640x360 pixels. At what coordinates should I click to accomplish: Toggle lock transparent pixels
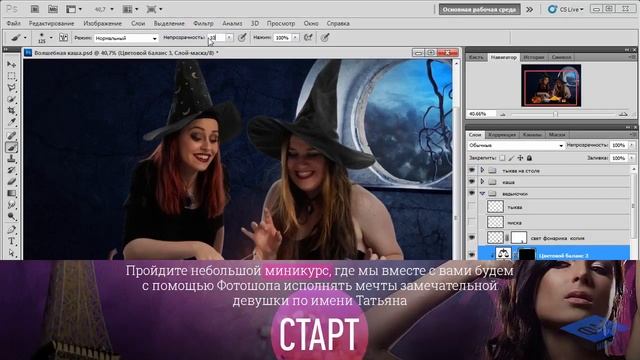[502, 158]
